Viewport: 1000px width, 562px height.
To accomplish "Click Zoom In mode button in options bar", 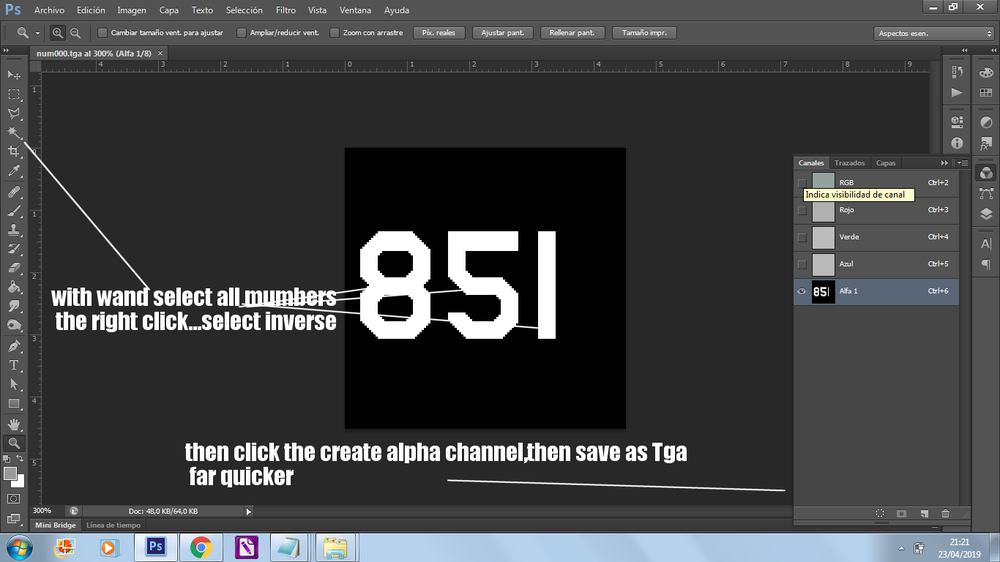I will pos(57,33).
